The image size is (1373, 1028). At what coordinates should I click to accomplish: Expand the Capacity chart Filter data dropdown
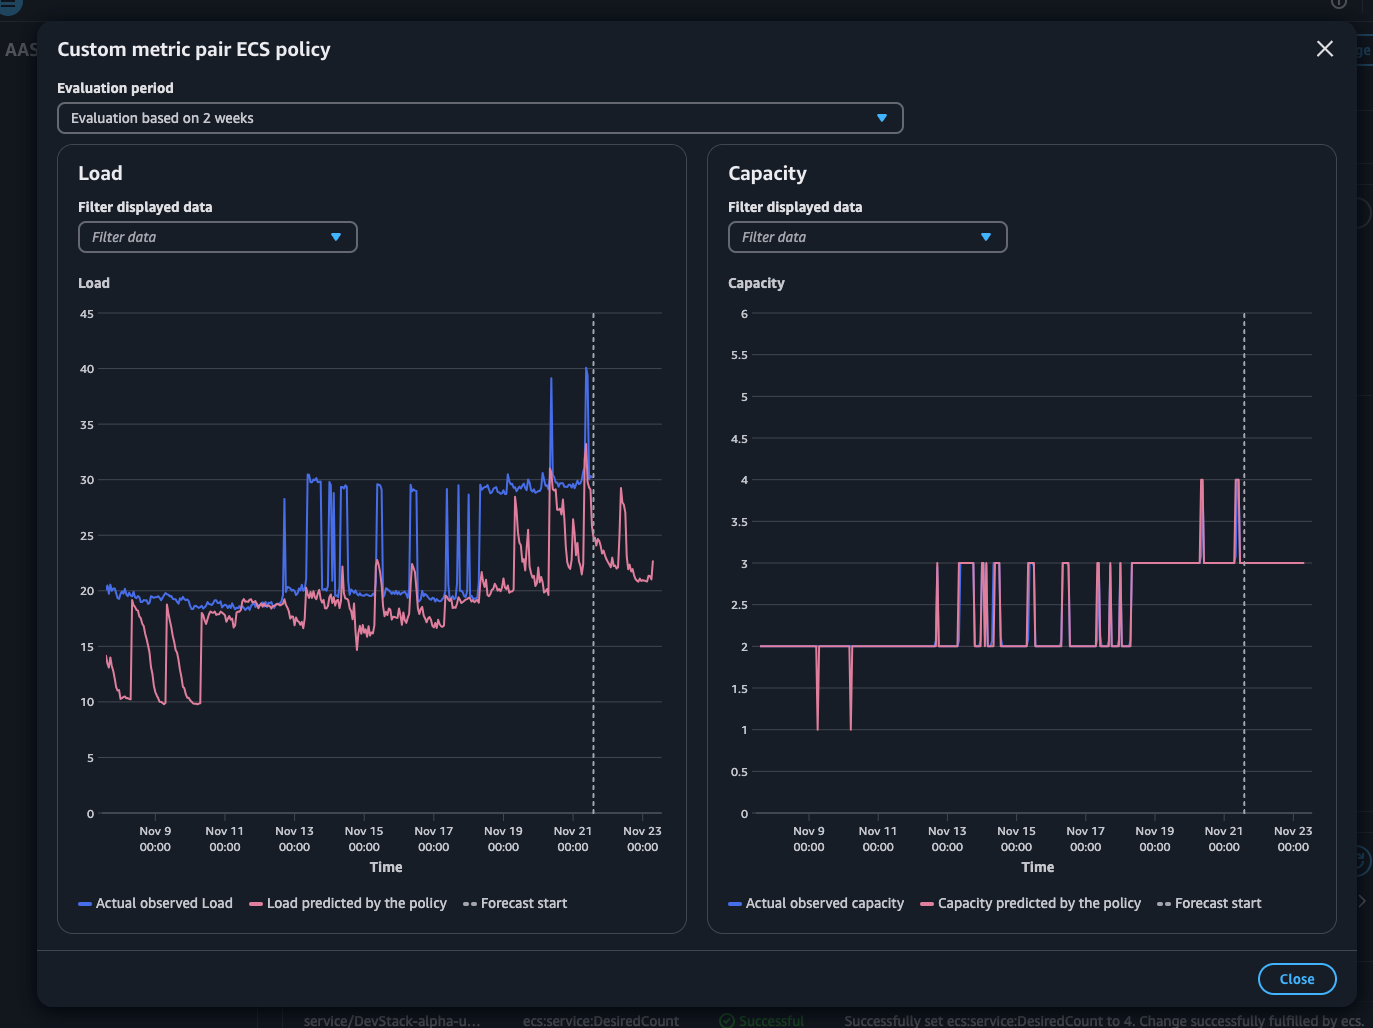click(x=867, y=237)
